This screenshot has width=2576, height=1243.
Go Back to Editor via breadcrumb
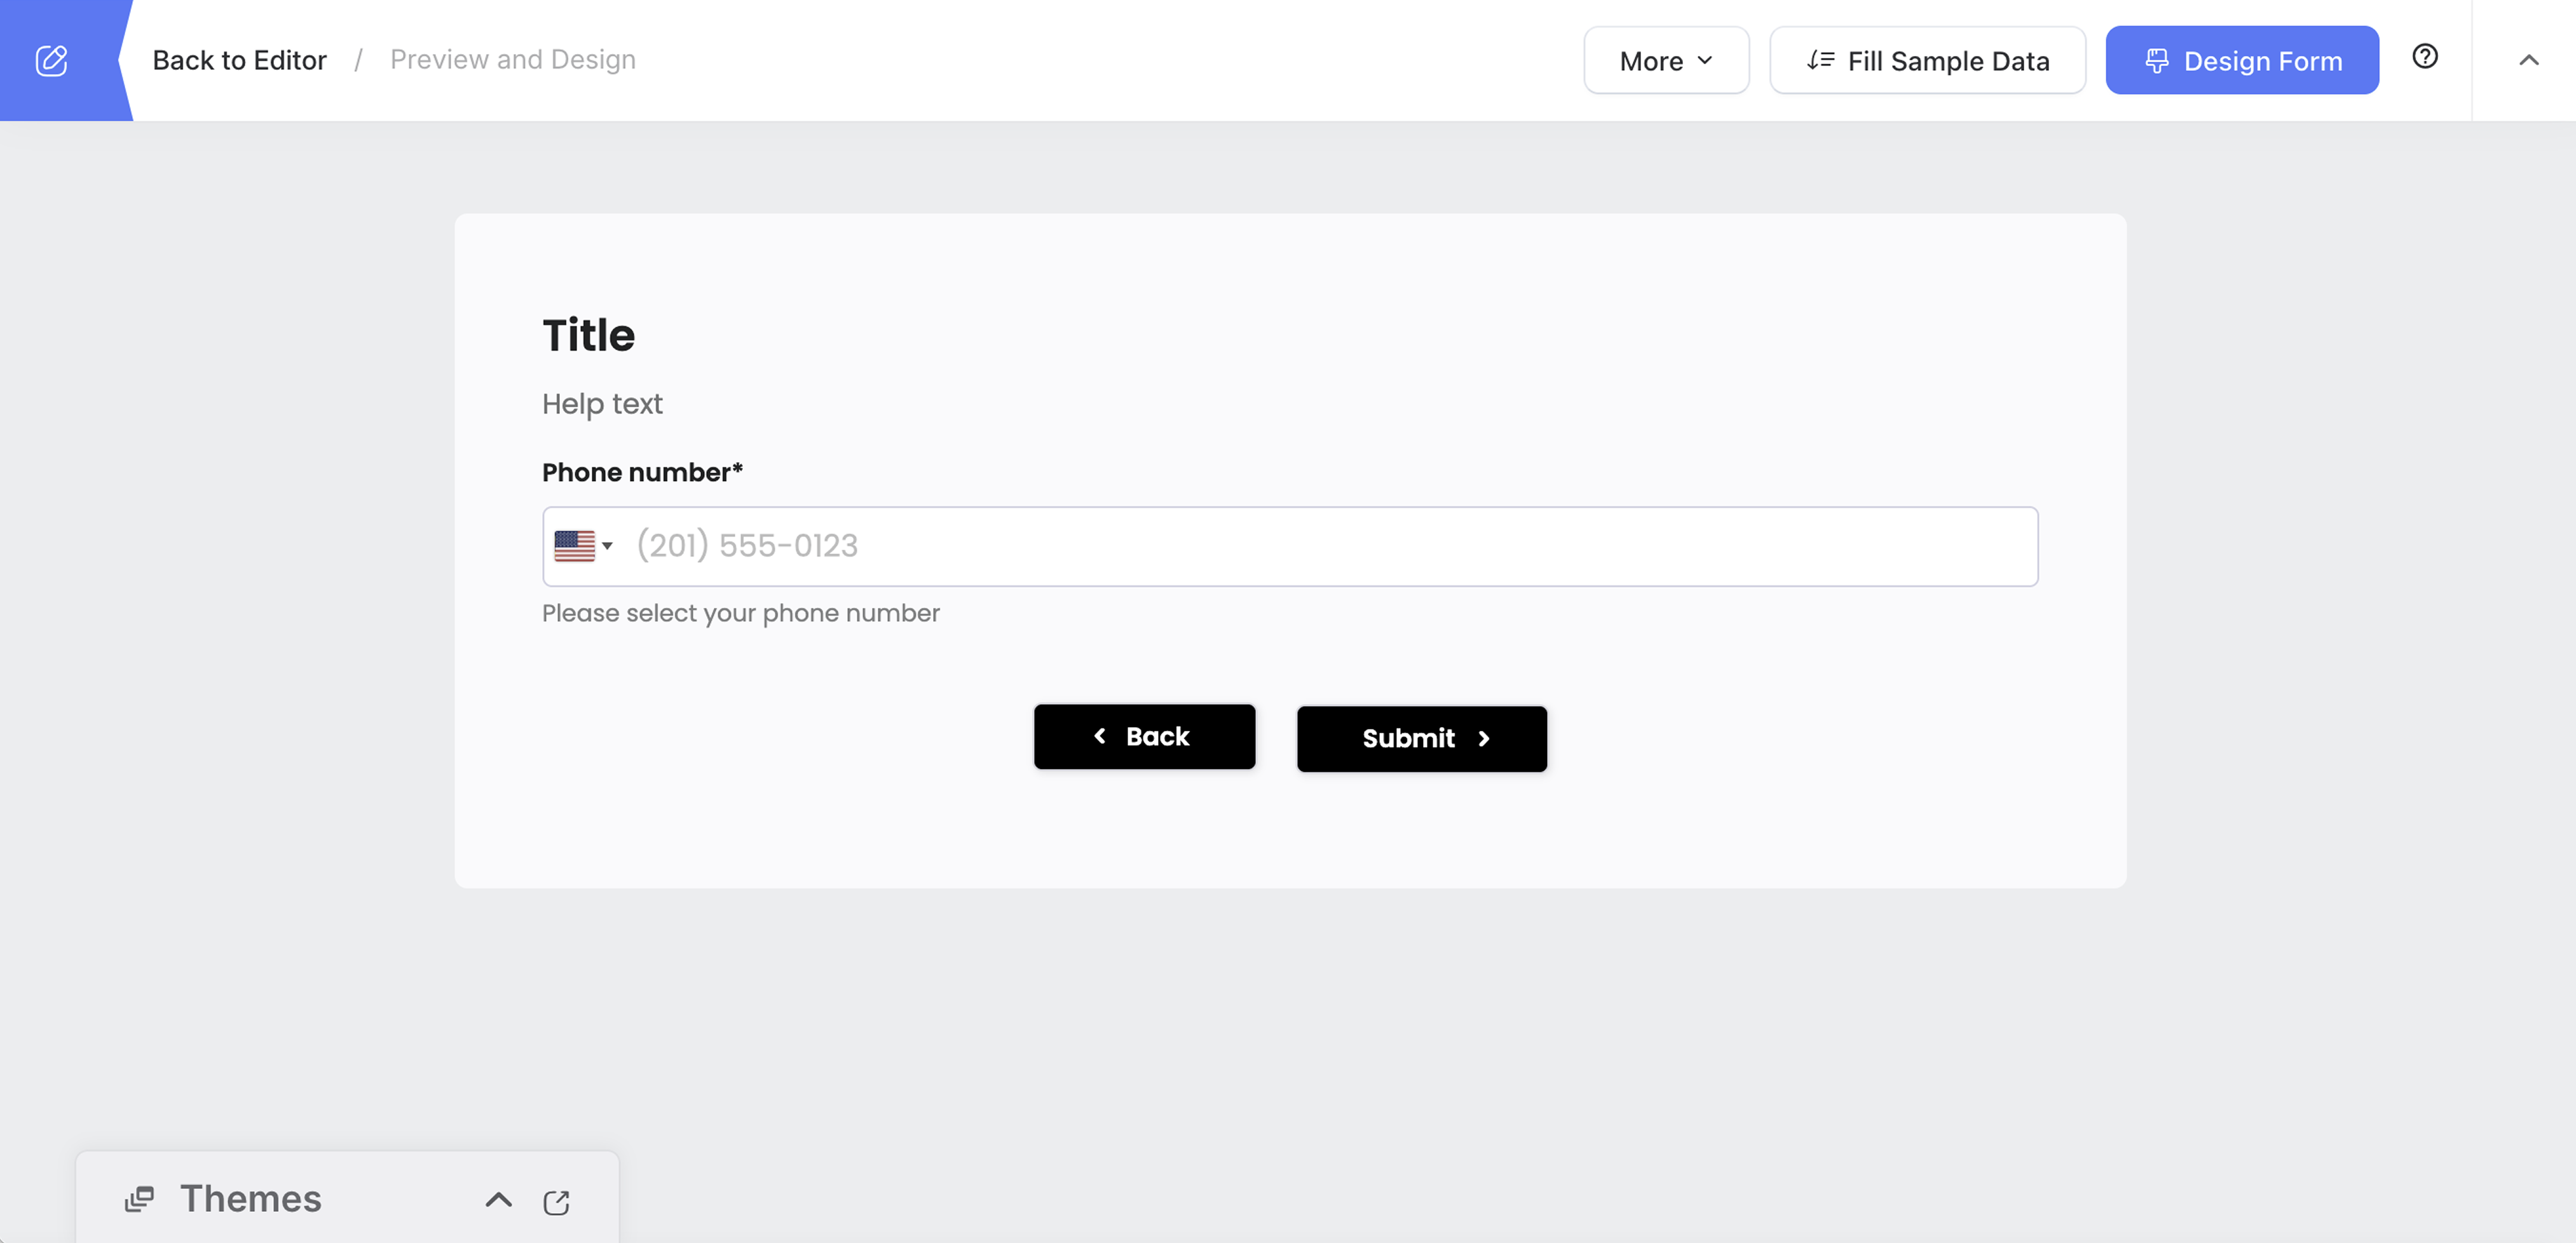(x=239, y=60)
